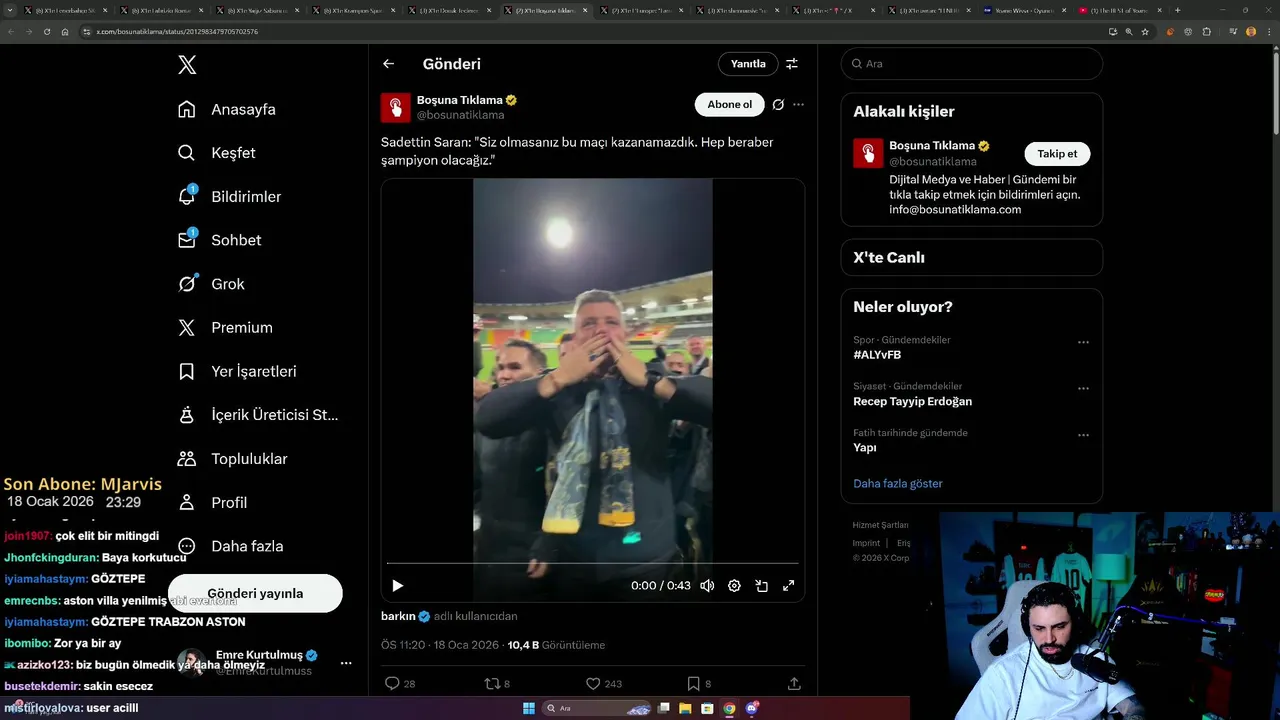The image size is (1280, 720).
Task: Click the taskbar Ara search box
Action: (x=594, y=708)
